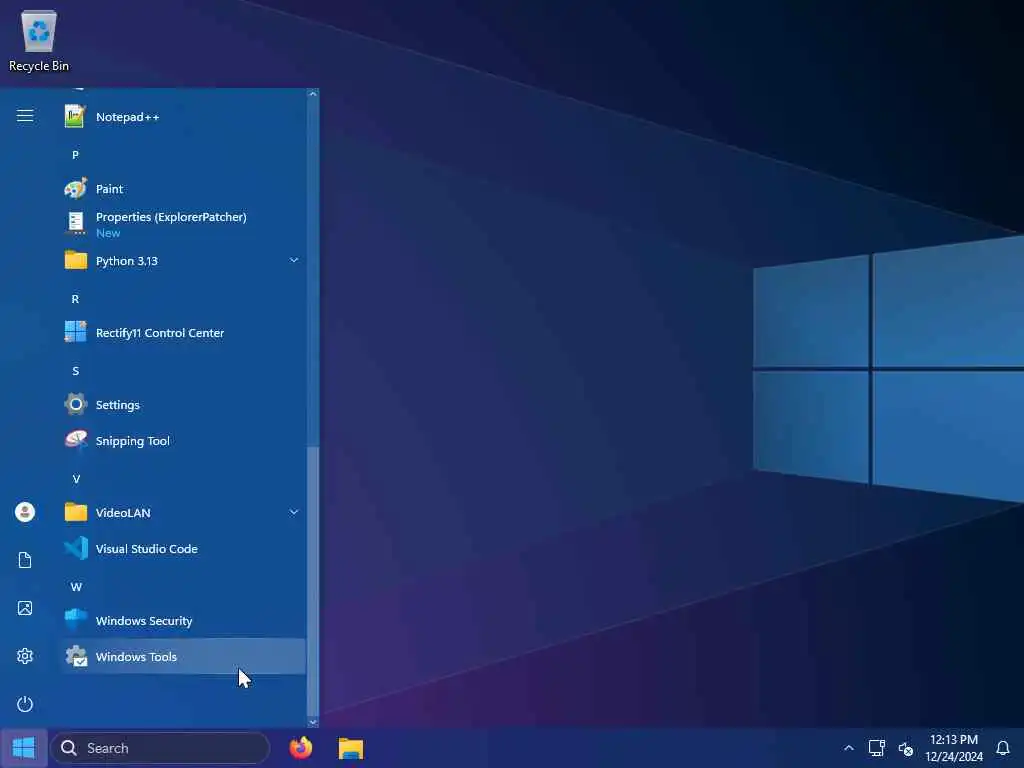Launch Notepad++ via its icon
Screen dimensions: 1024x768
(75, 117)
